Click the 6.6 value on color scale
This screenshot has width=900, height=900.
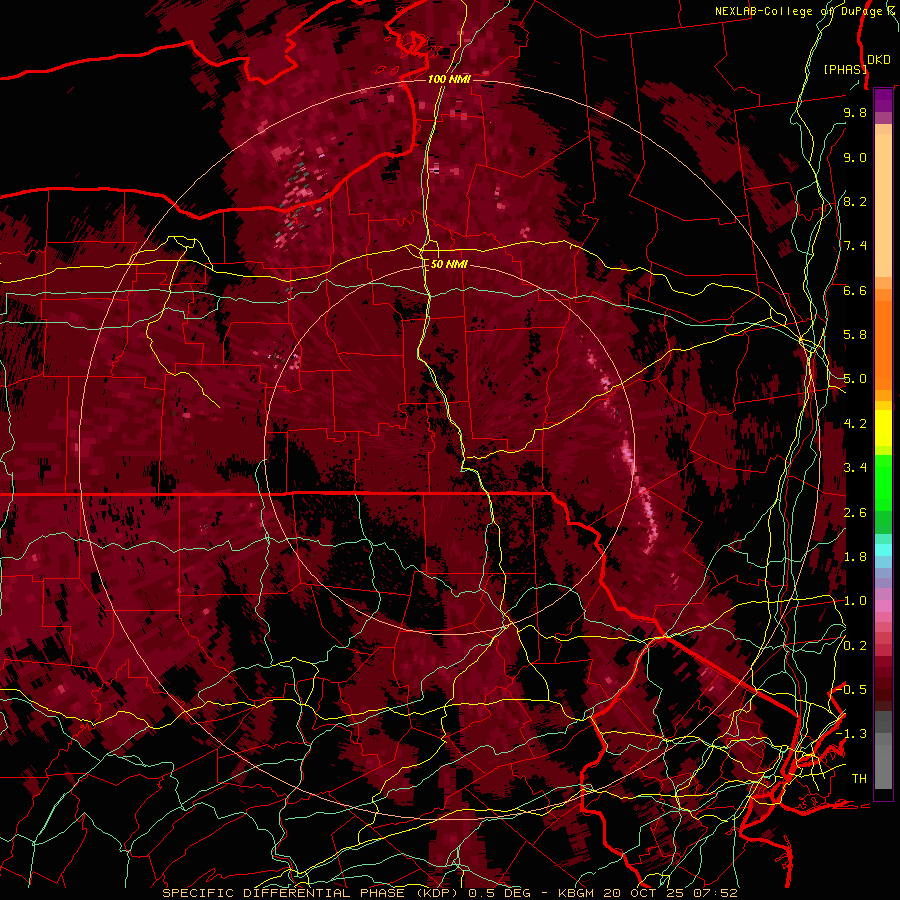click(855, 291)
